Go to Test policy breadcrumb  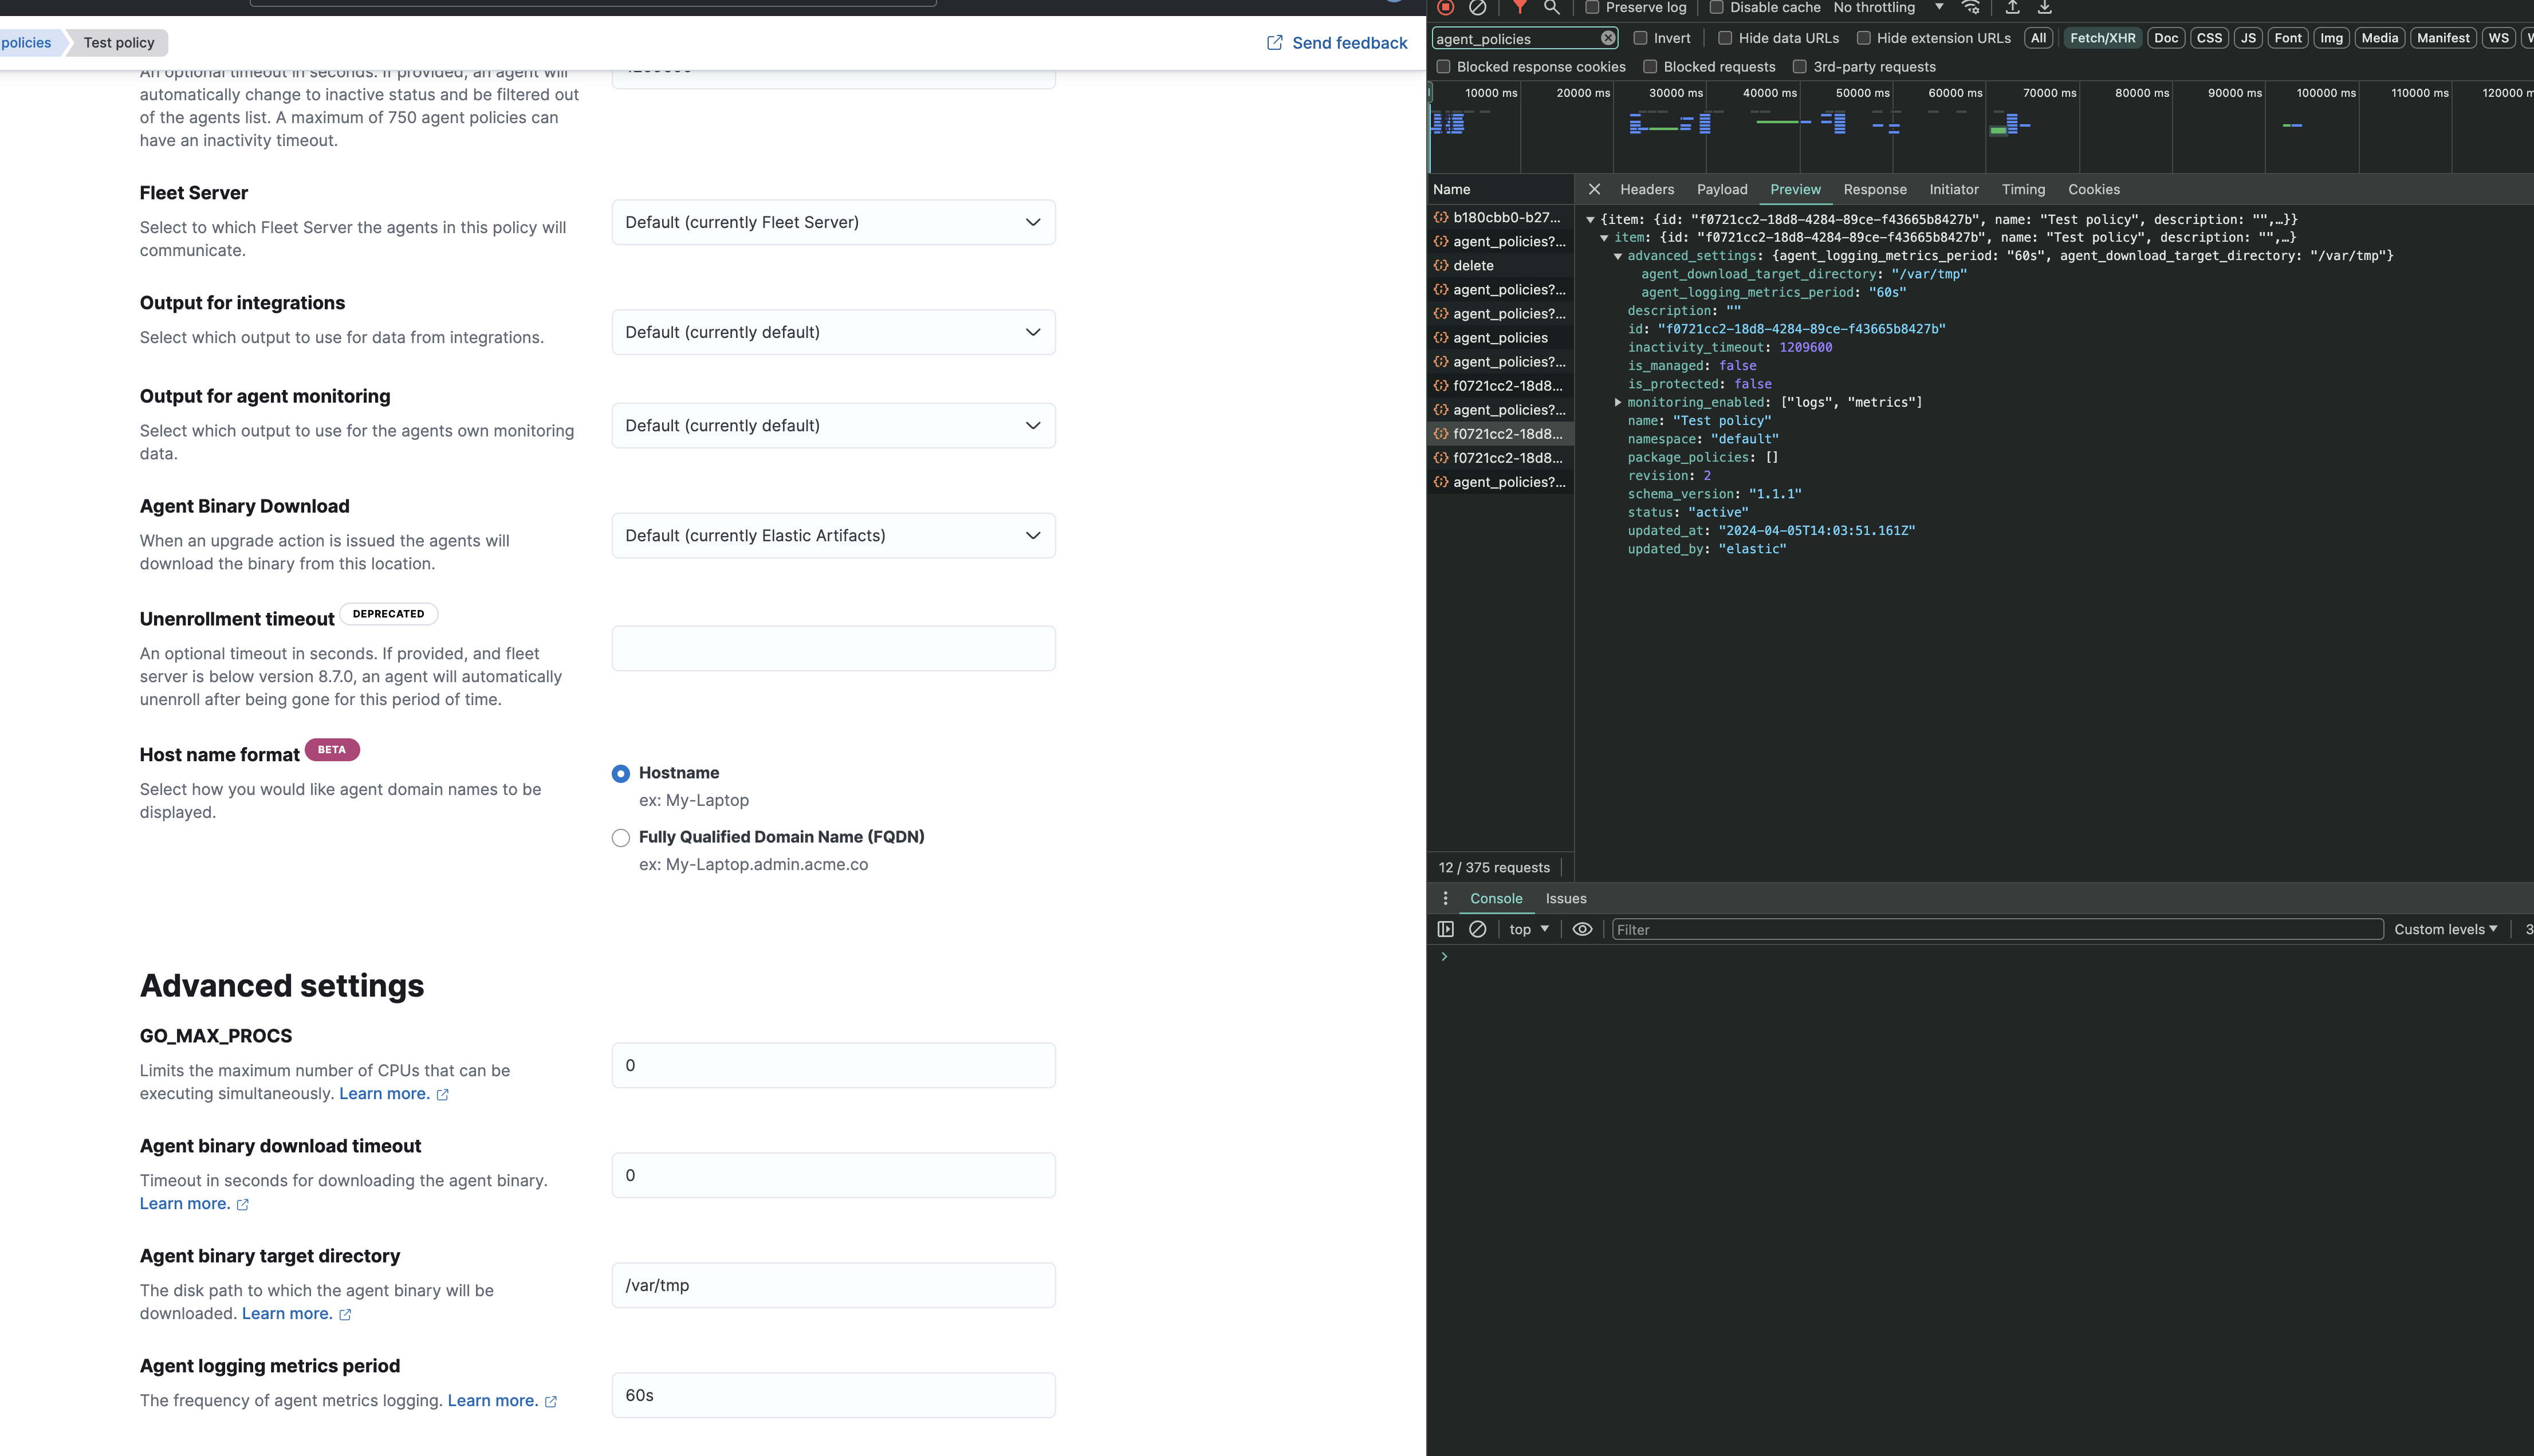pos(119,42)
